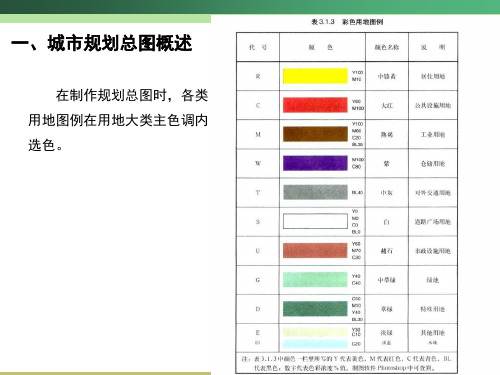Image resolution: width=500 pixels, height=375 pixels.
Task: Click the description '绿地' in row G
Action: (x=433, y=280)
